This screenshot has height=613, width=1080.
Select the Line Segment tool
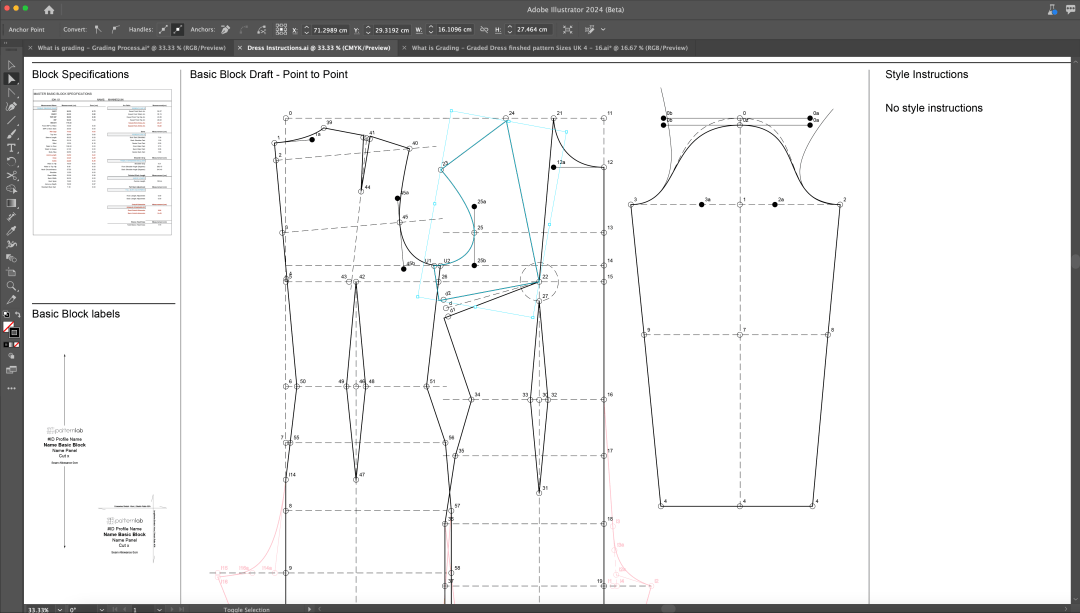pos(11,120)
